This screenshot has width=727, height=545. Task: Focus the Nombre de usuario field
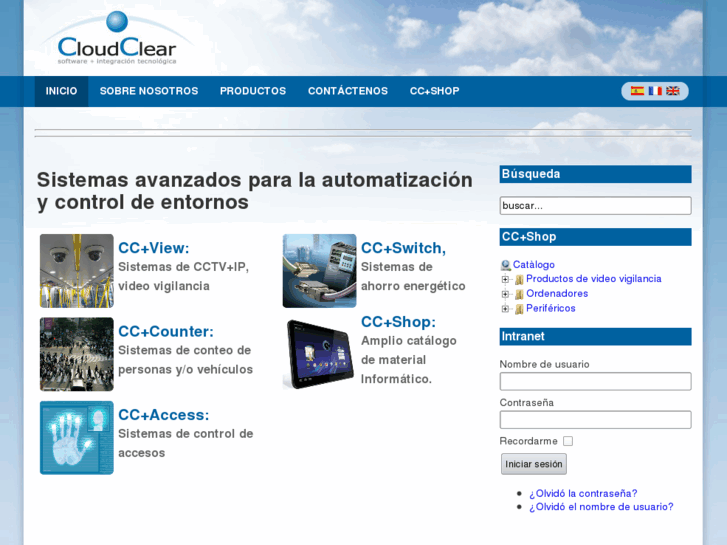click(x=595, y=381)
